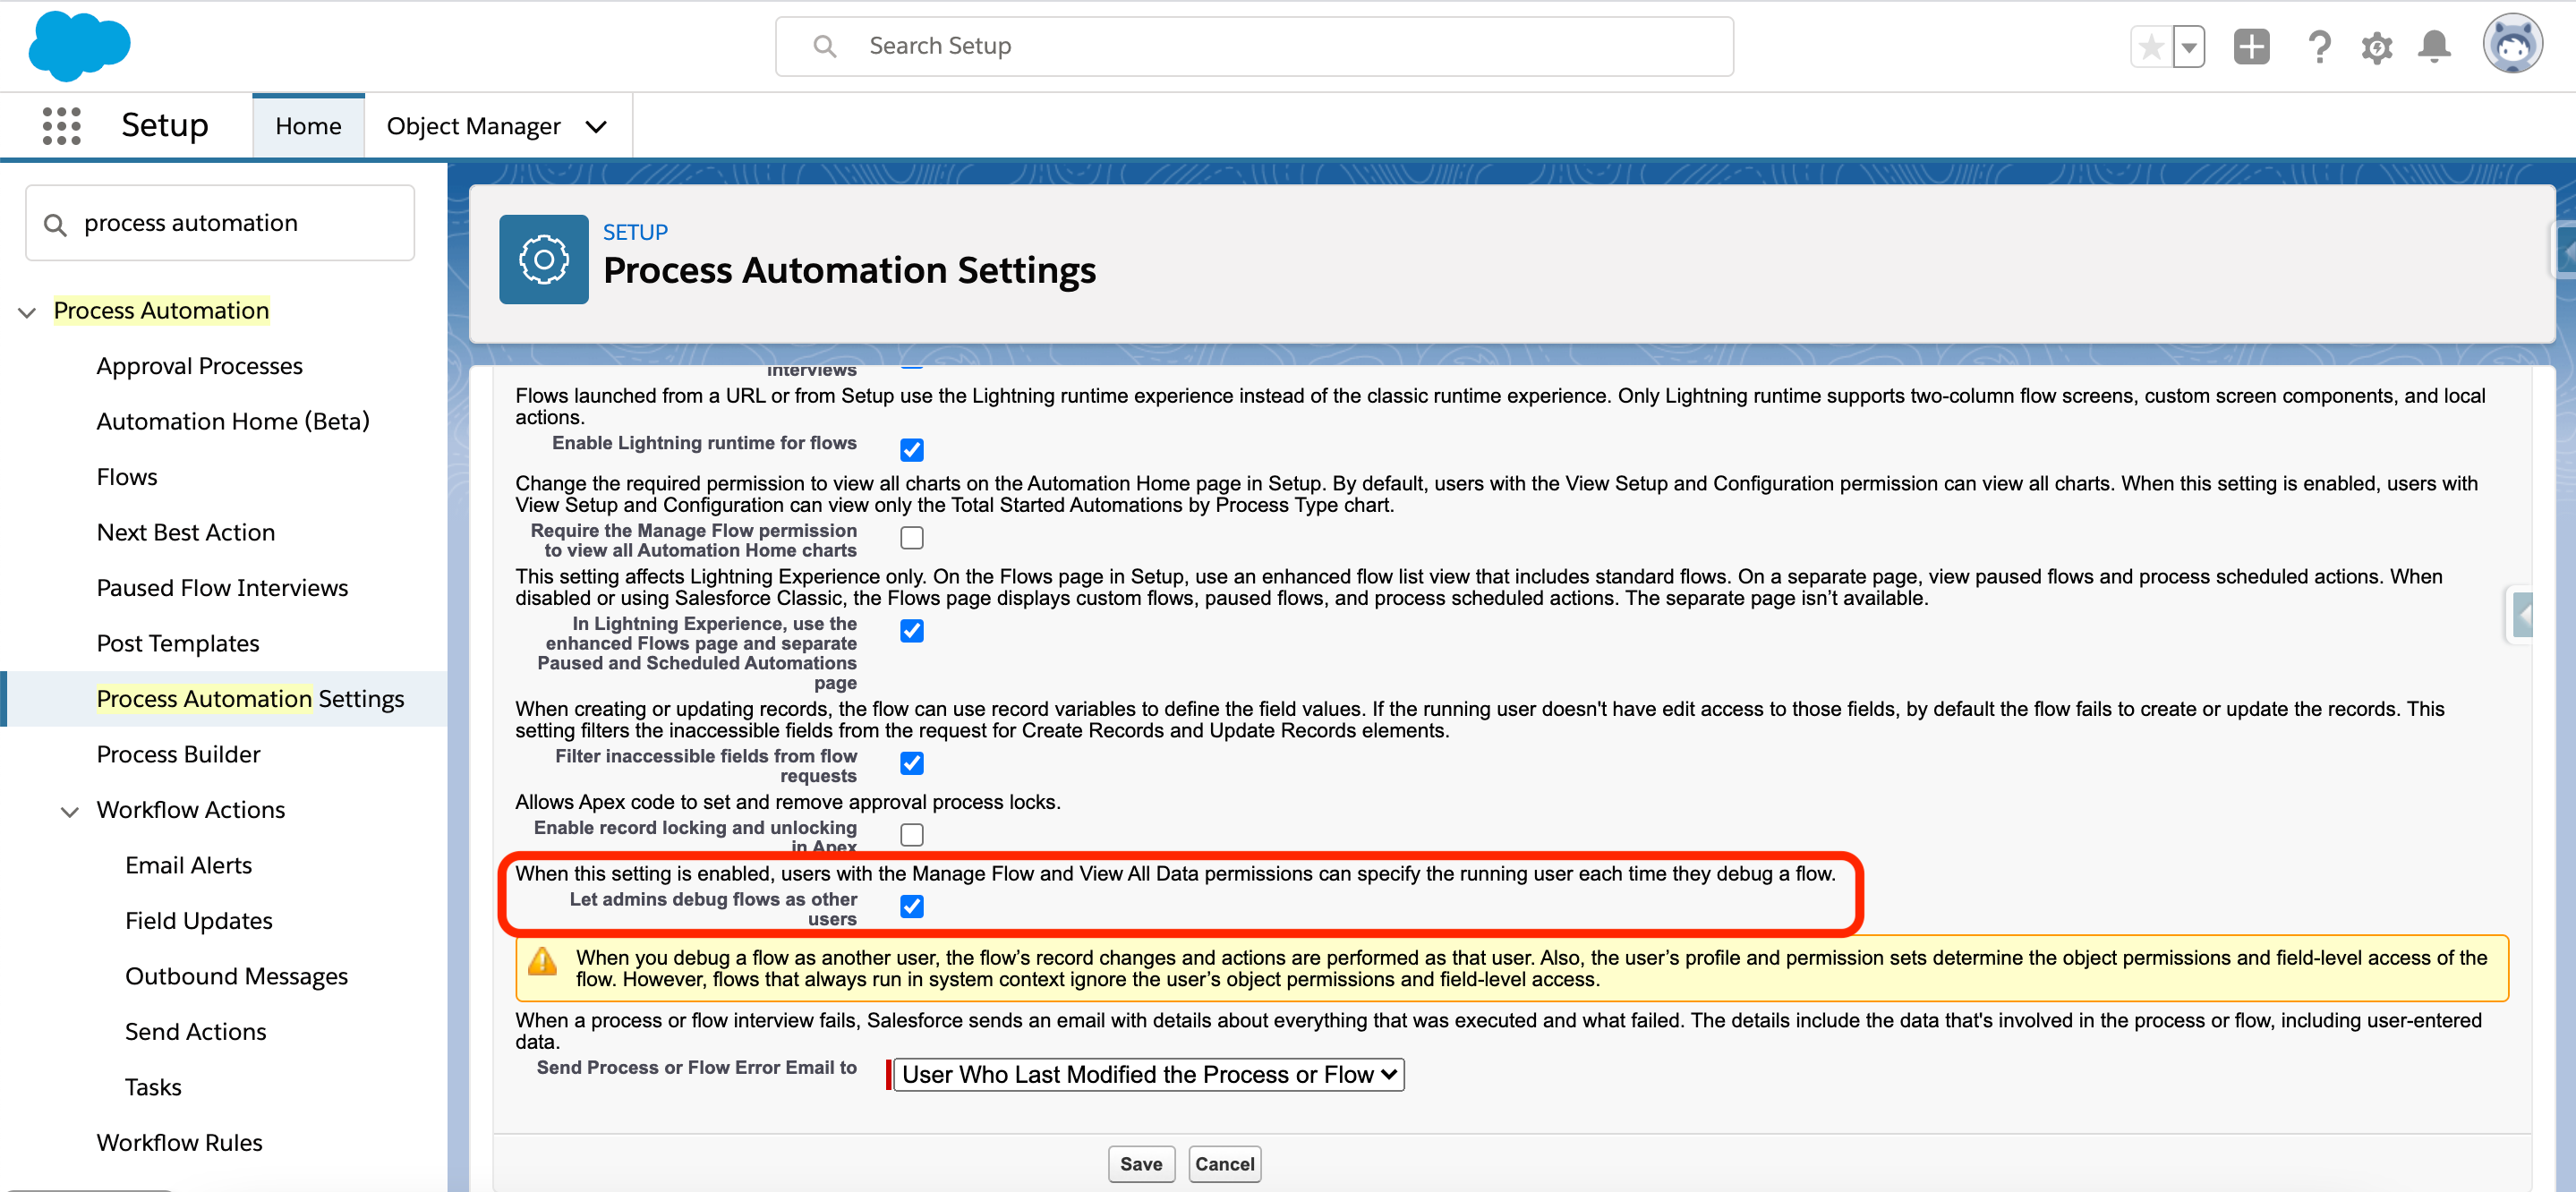
Task: Click the 'Enable Lightning runtime for flows' label
Action: (704, 443)
